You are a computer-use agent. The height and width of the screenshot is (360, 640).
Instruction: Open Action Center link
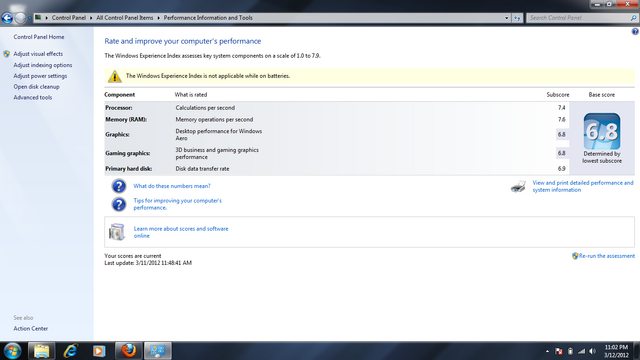click(x=31, y=329)
